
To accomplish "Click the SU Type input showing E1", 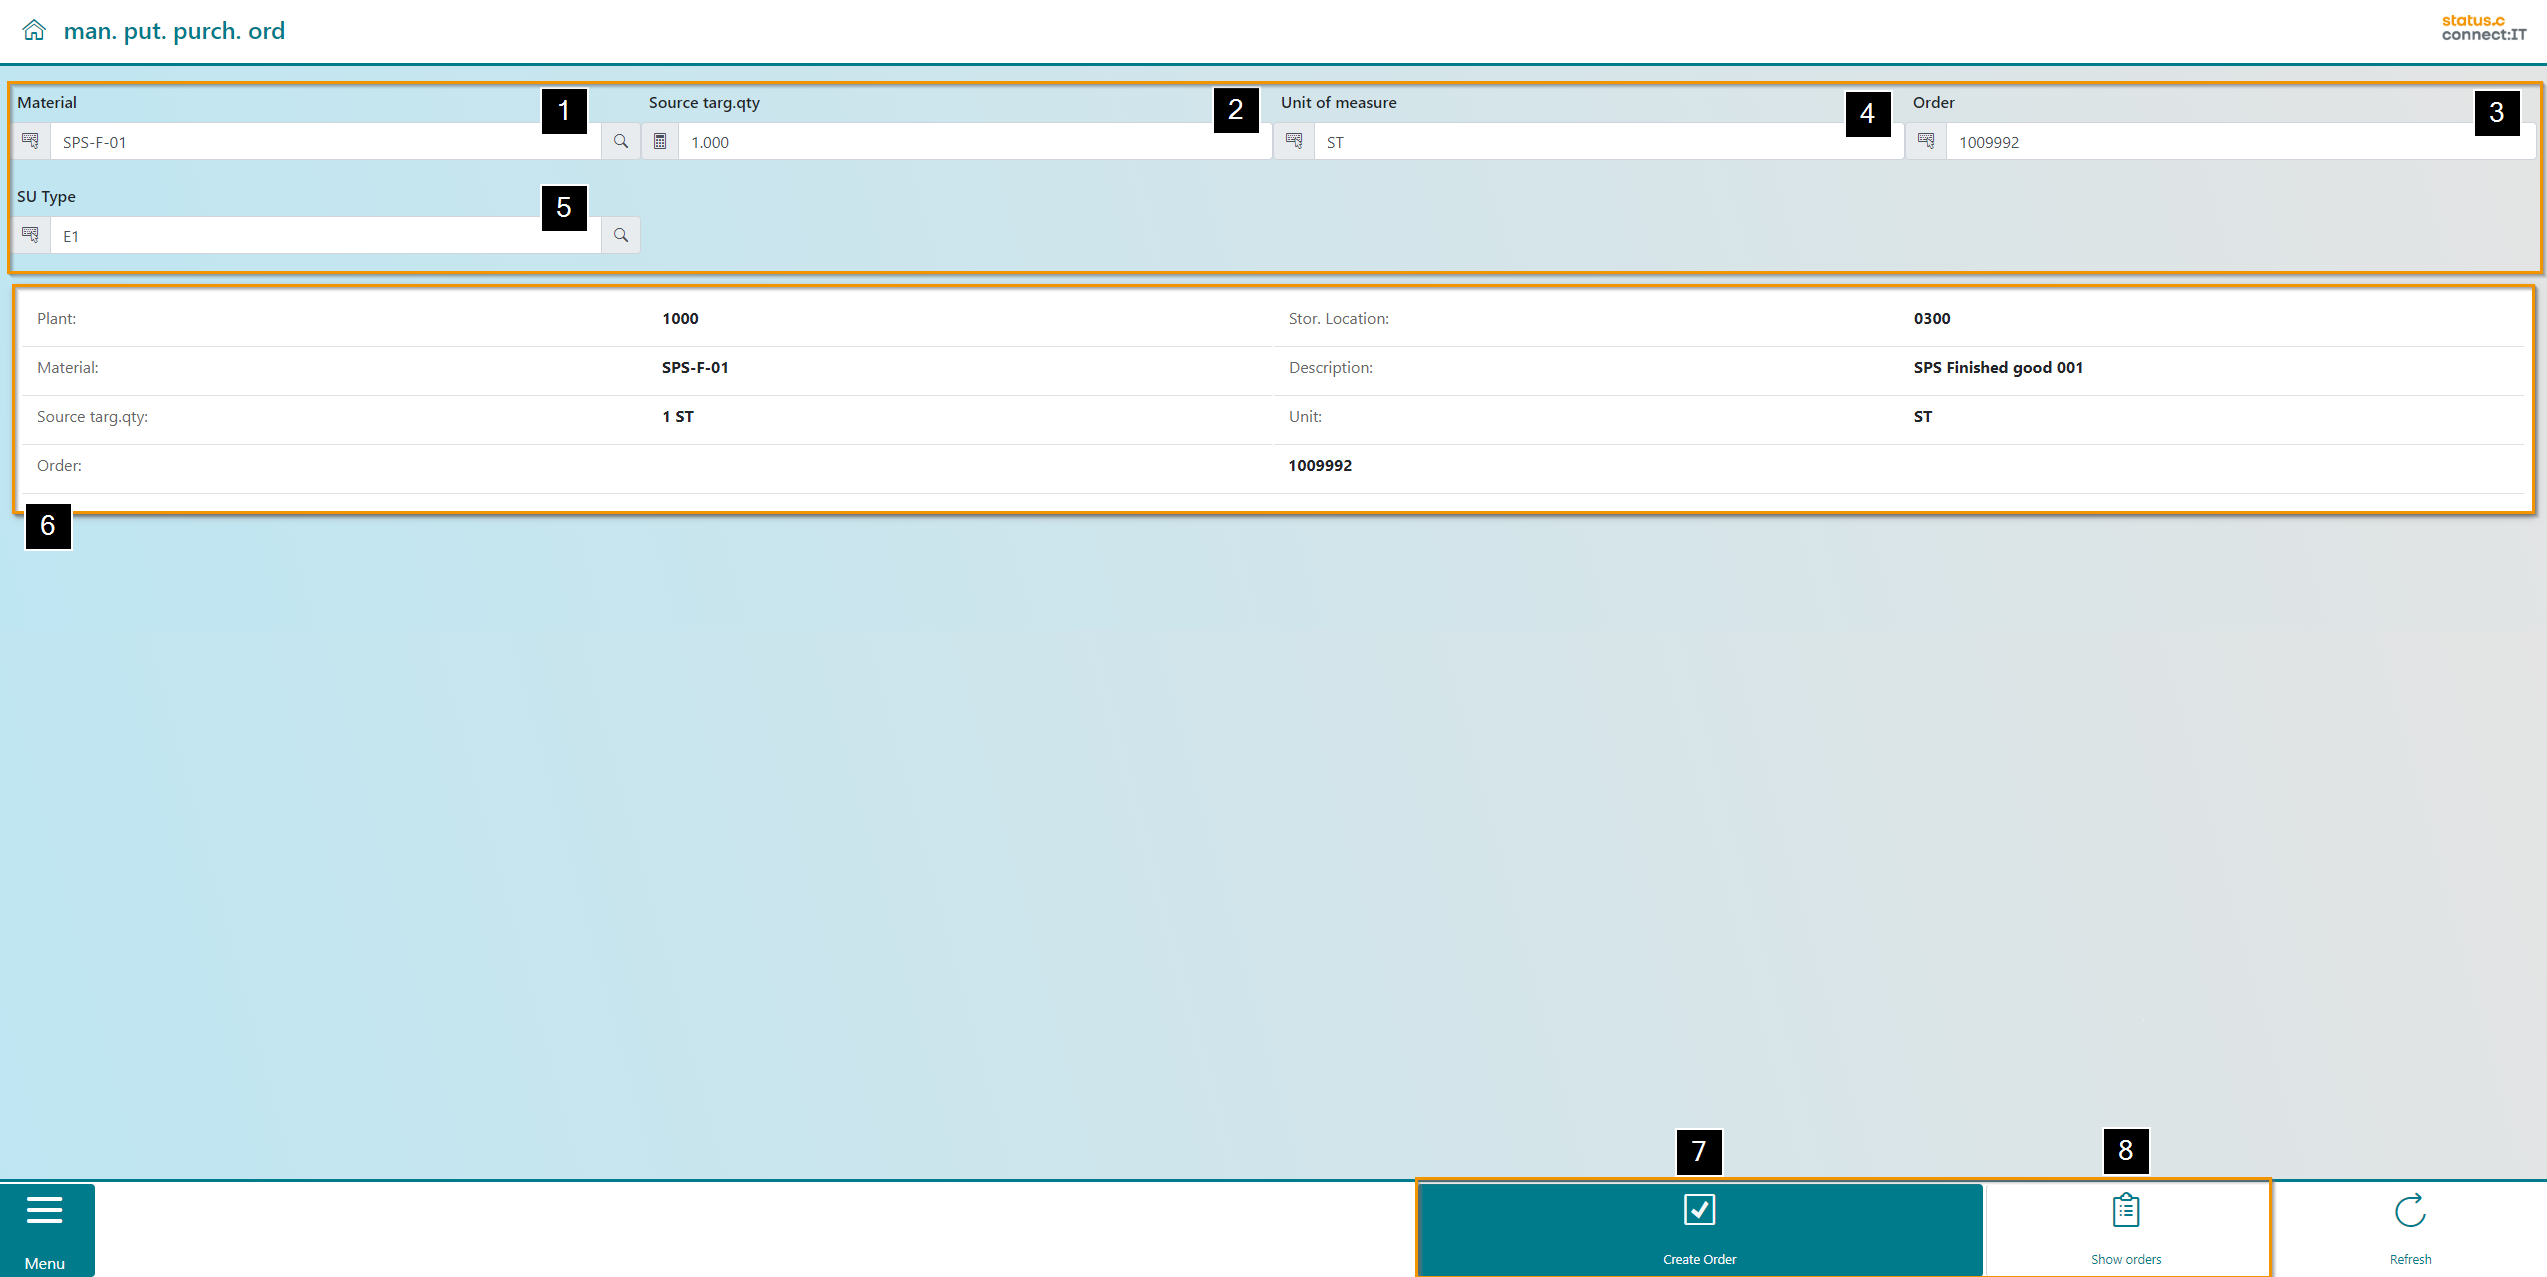I will pos(300,236).
